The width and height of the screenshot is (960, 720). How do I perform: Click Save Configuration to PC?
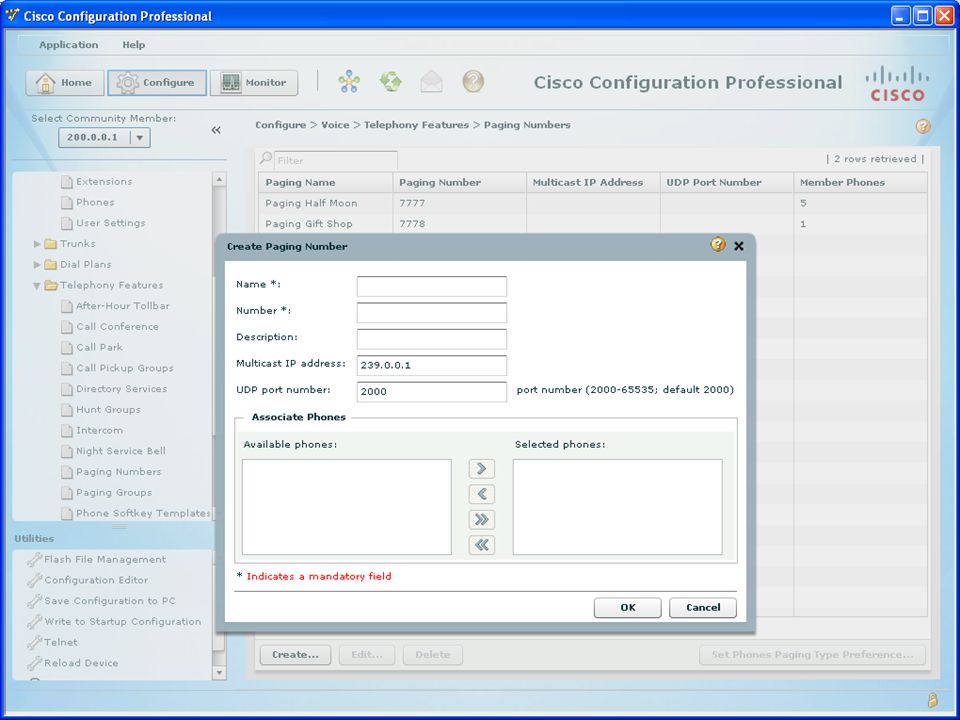pos(110,601)
